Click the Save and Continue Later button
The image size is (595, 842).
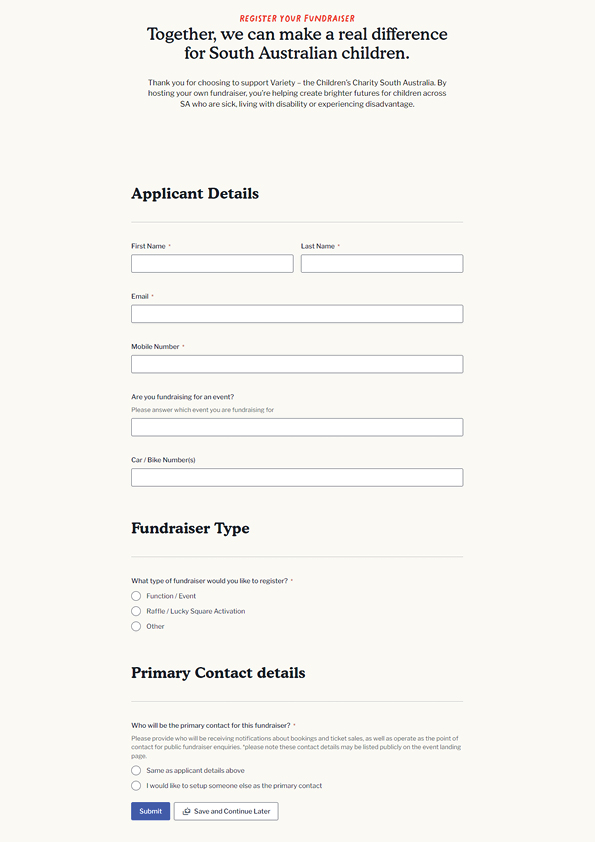click(226, 811)
